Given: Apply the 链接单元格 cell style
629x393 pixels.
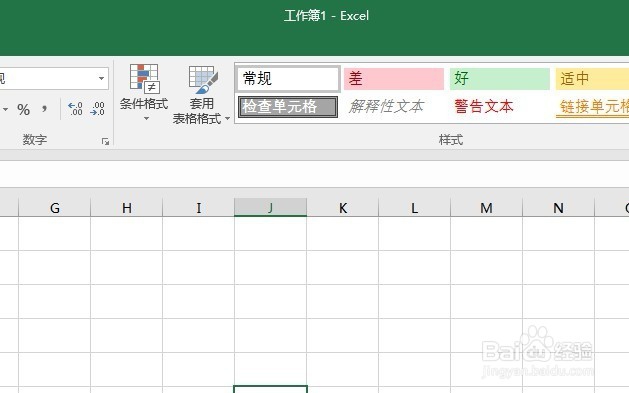Looking at the screenshot, I should click(592, 107).
